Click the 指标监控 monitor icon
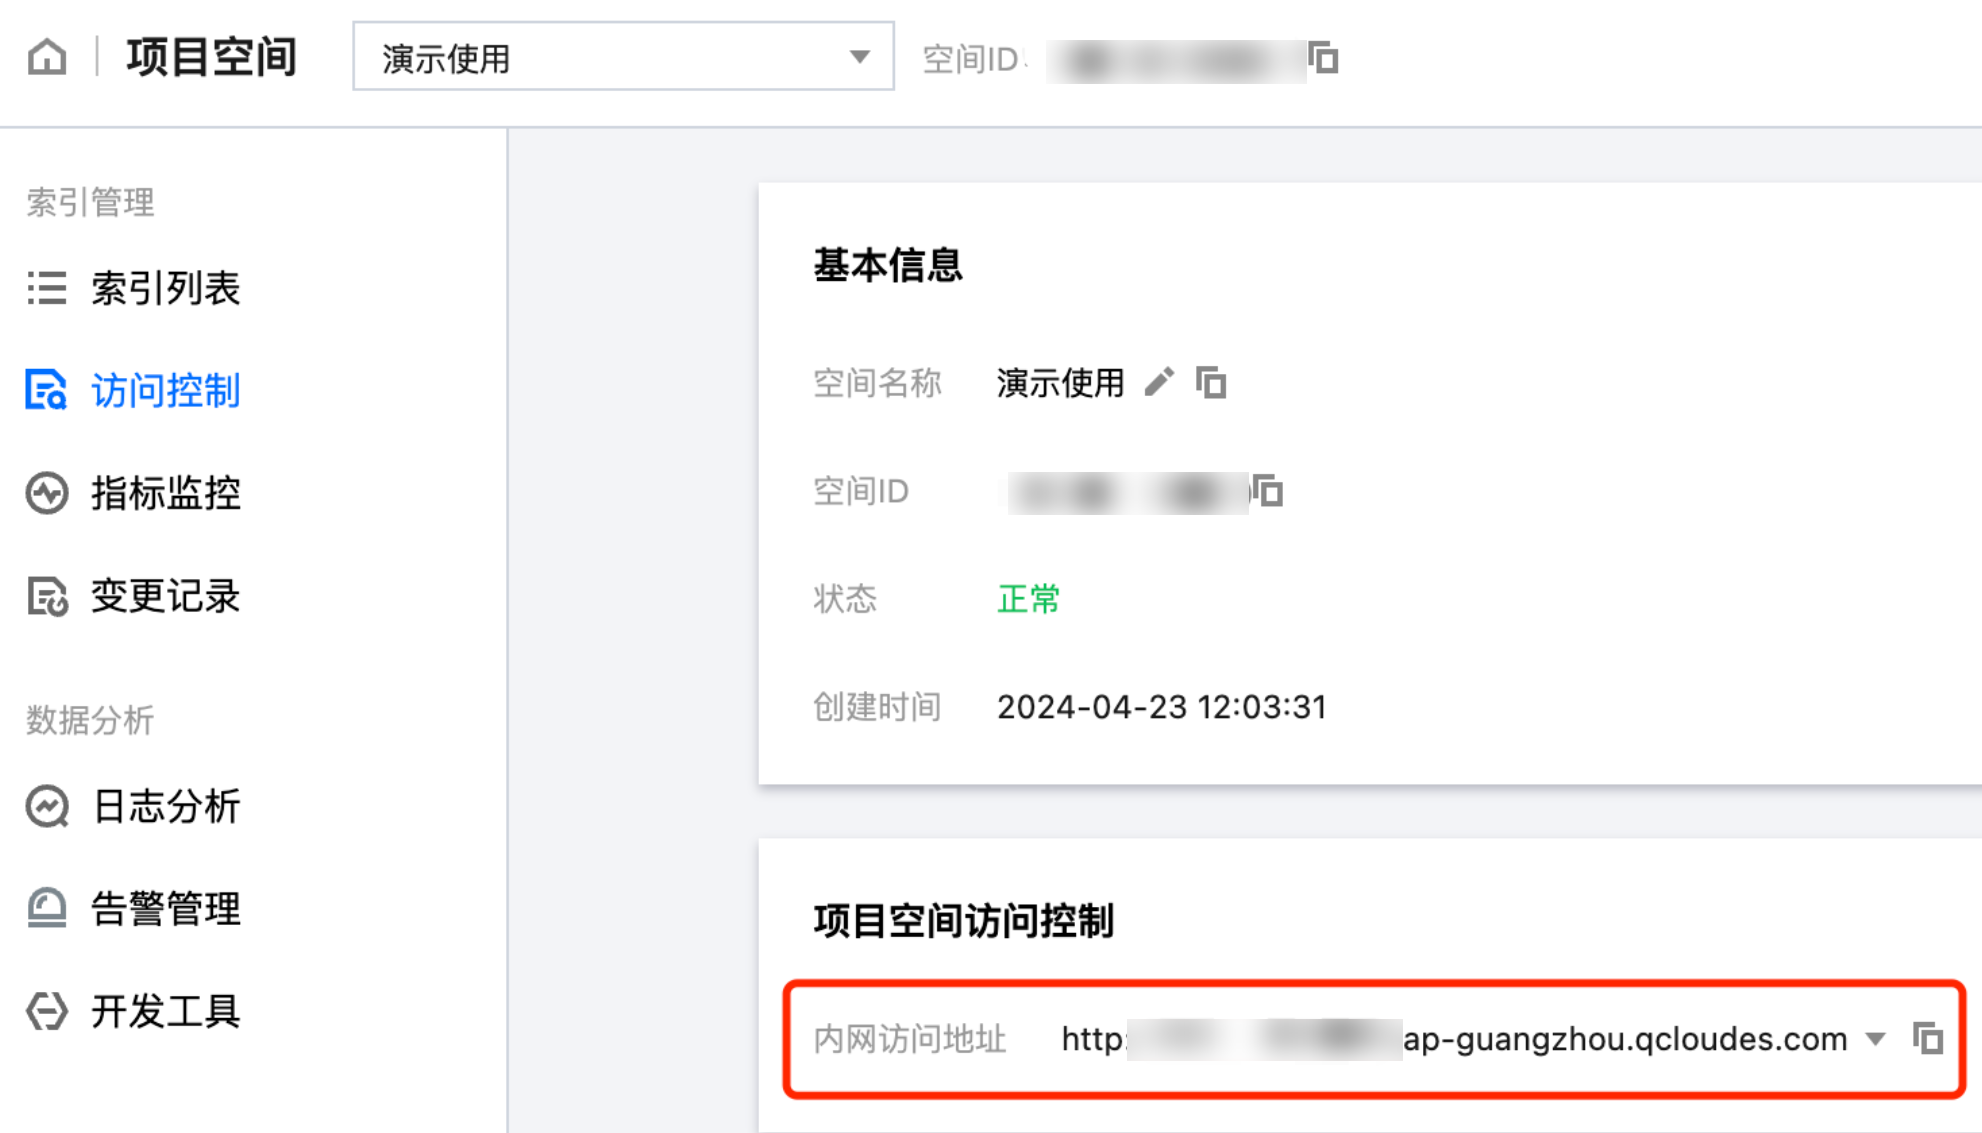This screenshot has height=1133, width=1982. pos(47,493)
